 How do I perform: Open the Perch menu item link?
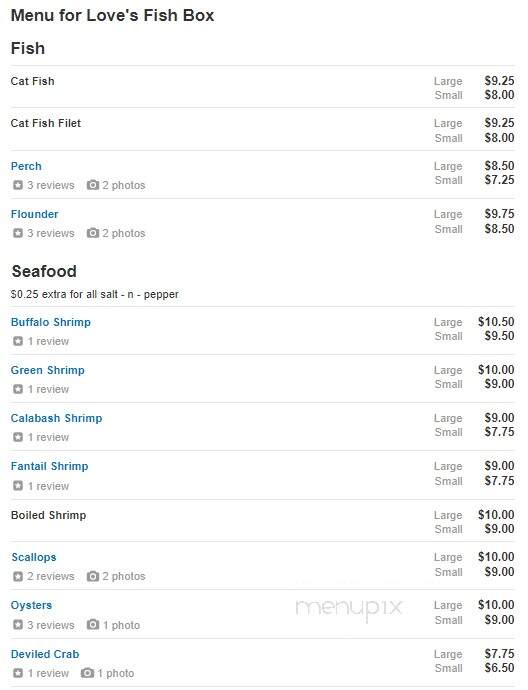[26, 166]
